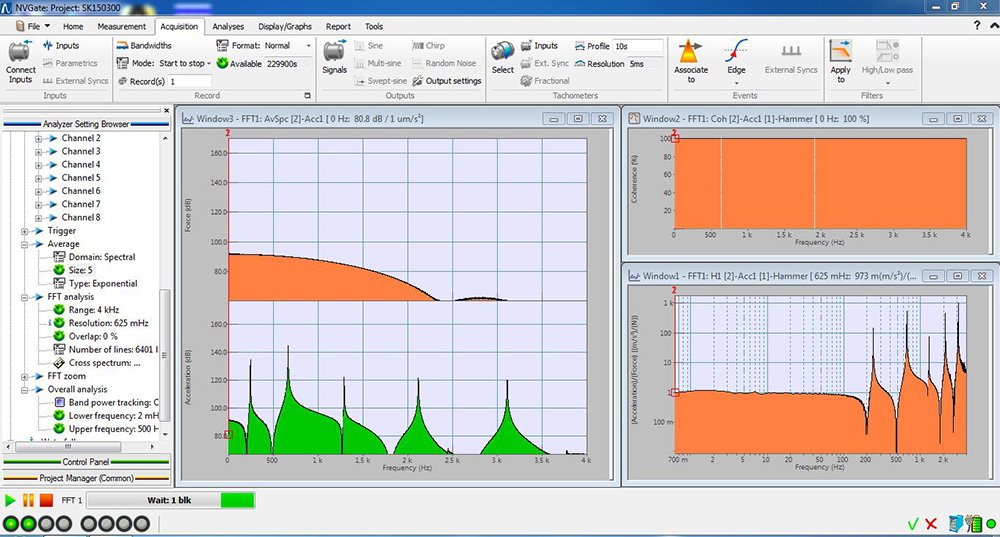
Task: Click the Record(s) icon
Action: [122, 81]
